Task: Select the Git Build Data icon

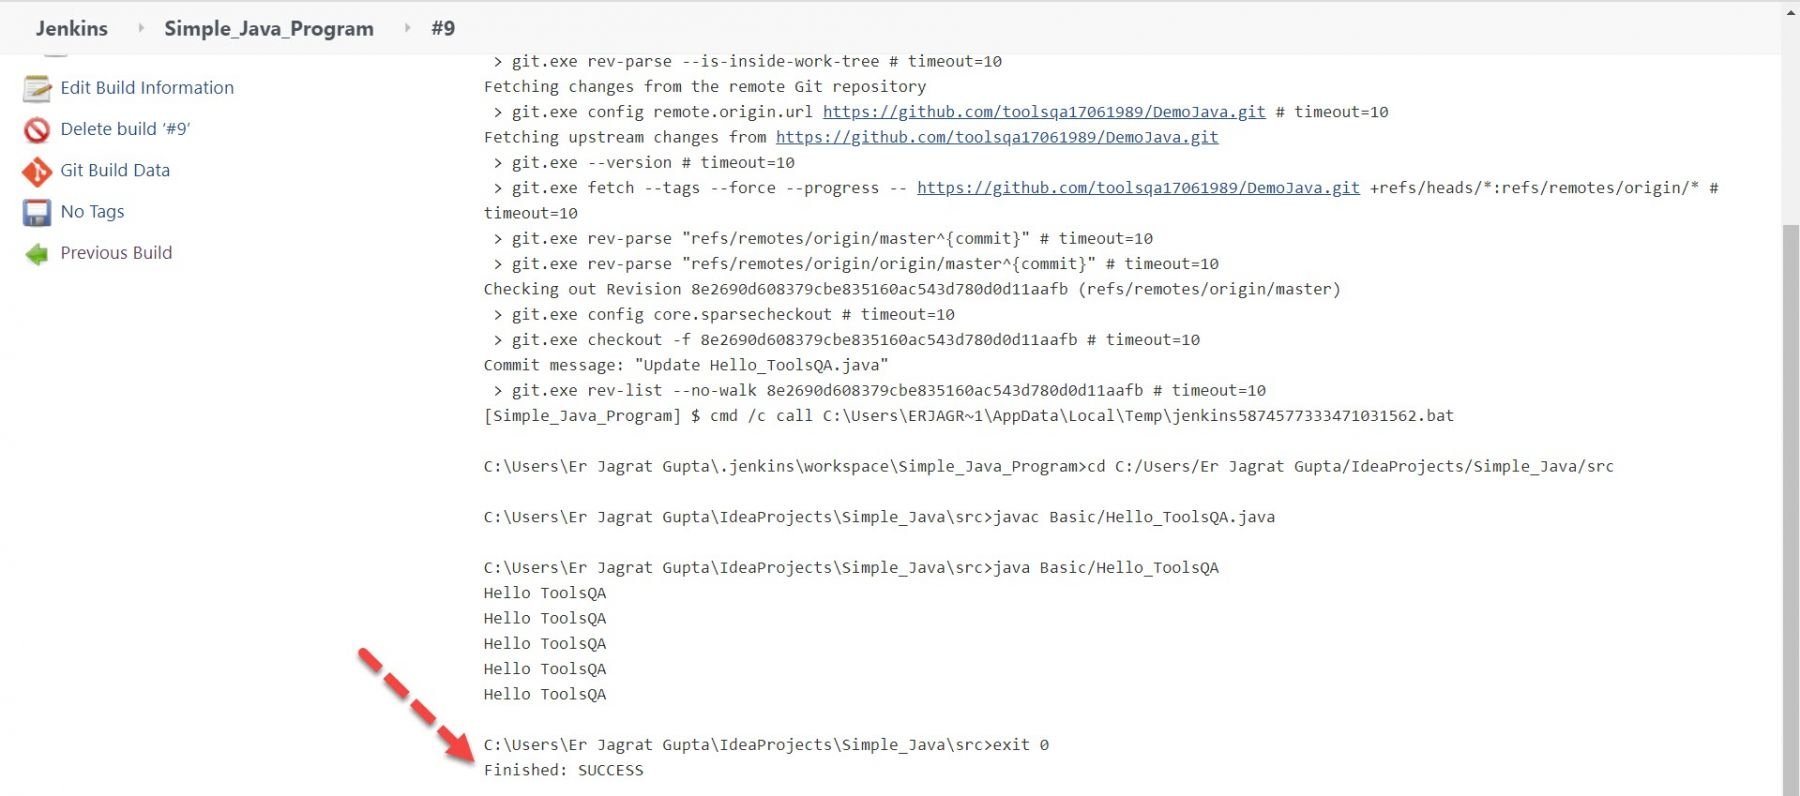Action: (x=36, y=170)
